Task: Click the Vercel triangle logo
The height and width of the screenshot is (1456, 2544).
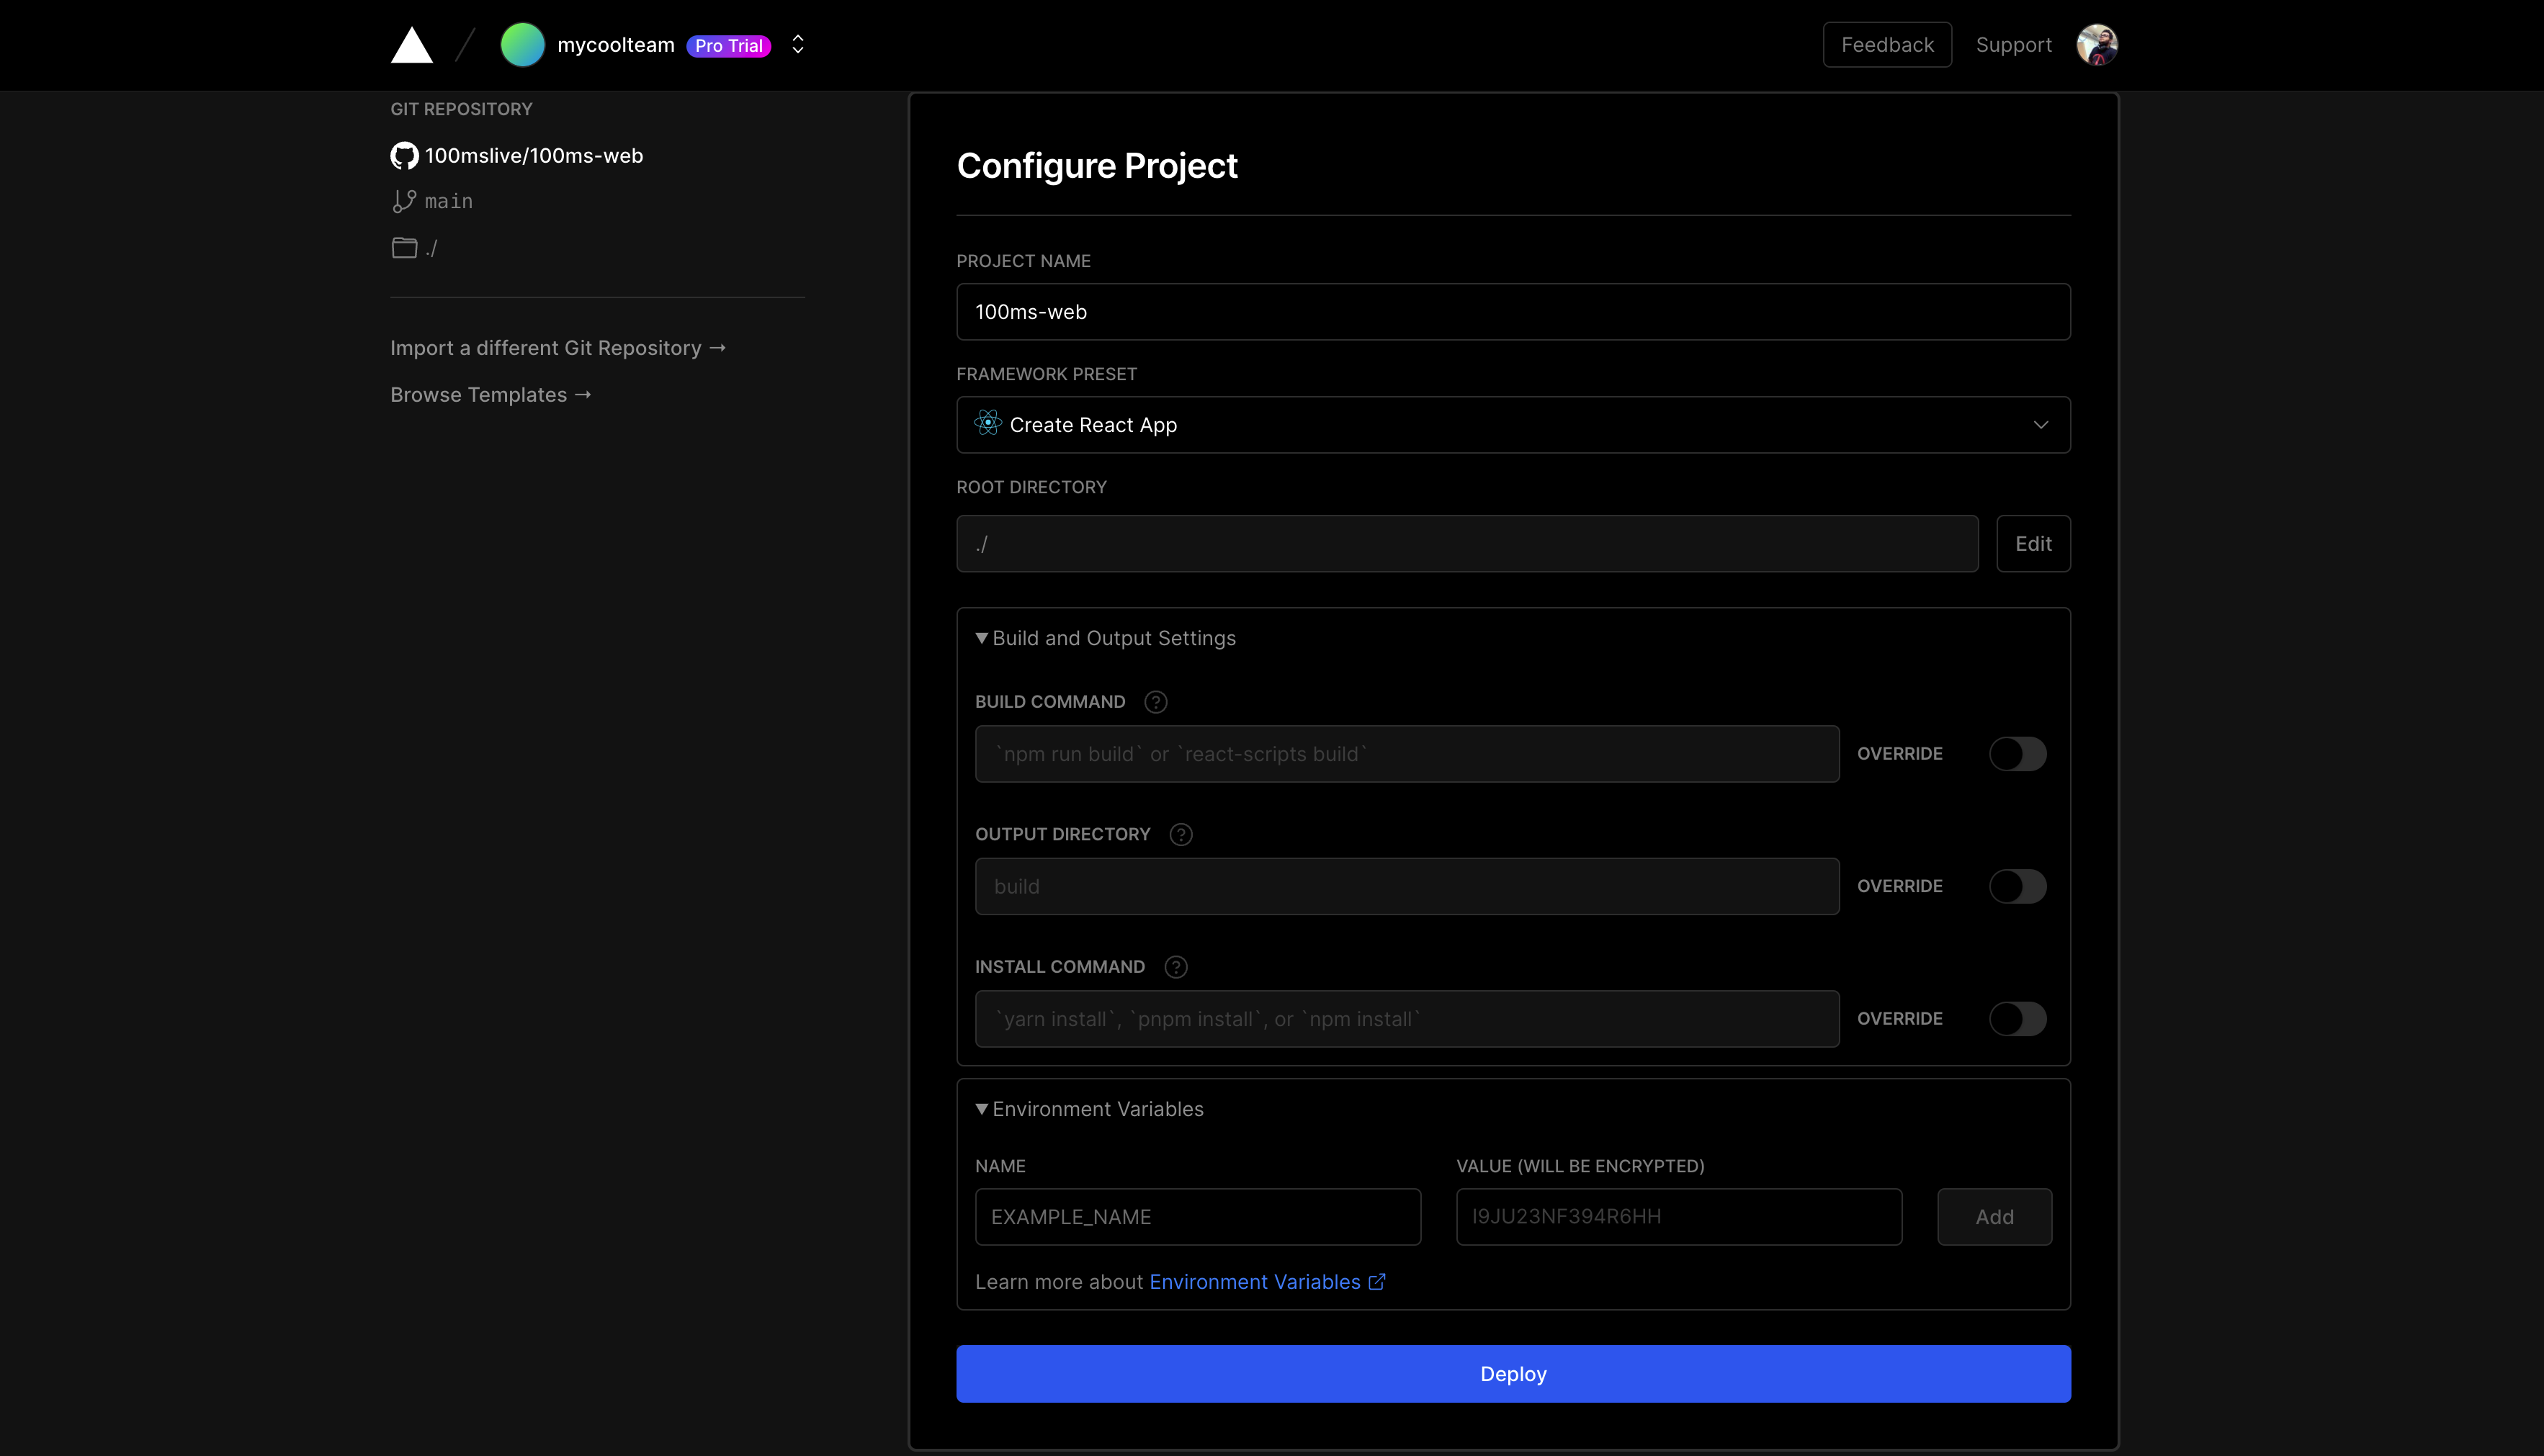Action: tap(411, 46)
